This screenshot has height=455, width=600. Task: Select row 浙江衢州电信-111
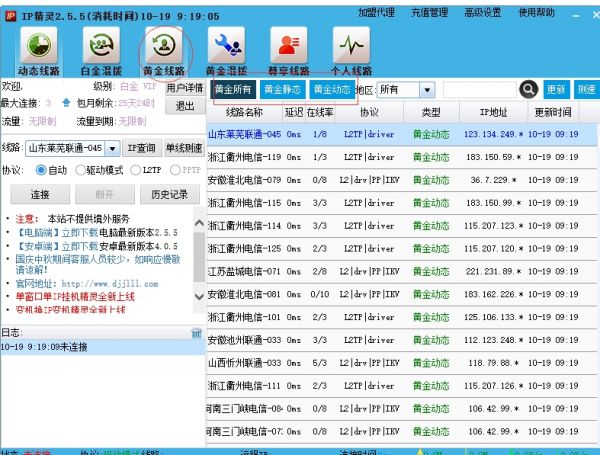[402, 386]
